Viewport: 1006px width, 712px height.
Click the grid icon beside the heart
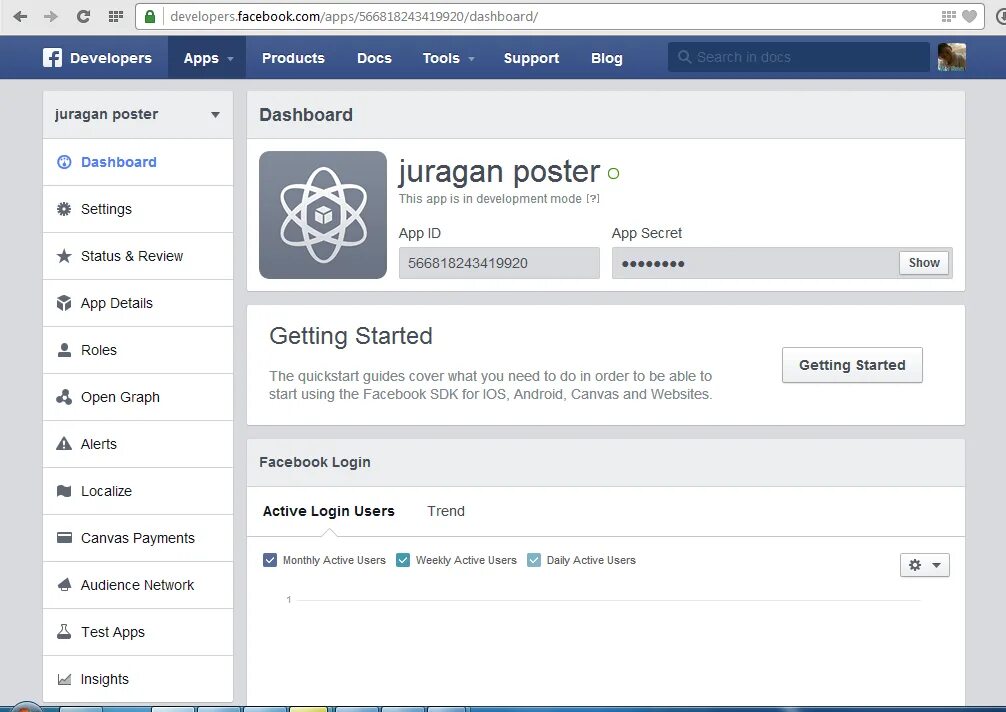(x=948, y=16)
